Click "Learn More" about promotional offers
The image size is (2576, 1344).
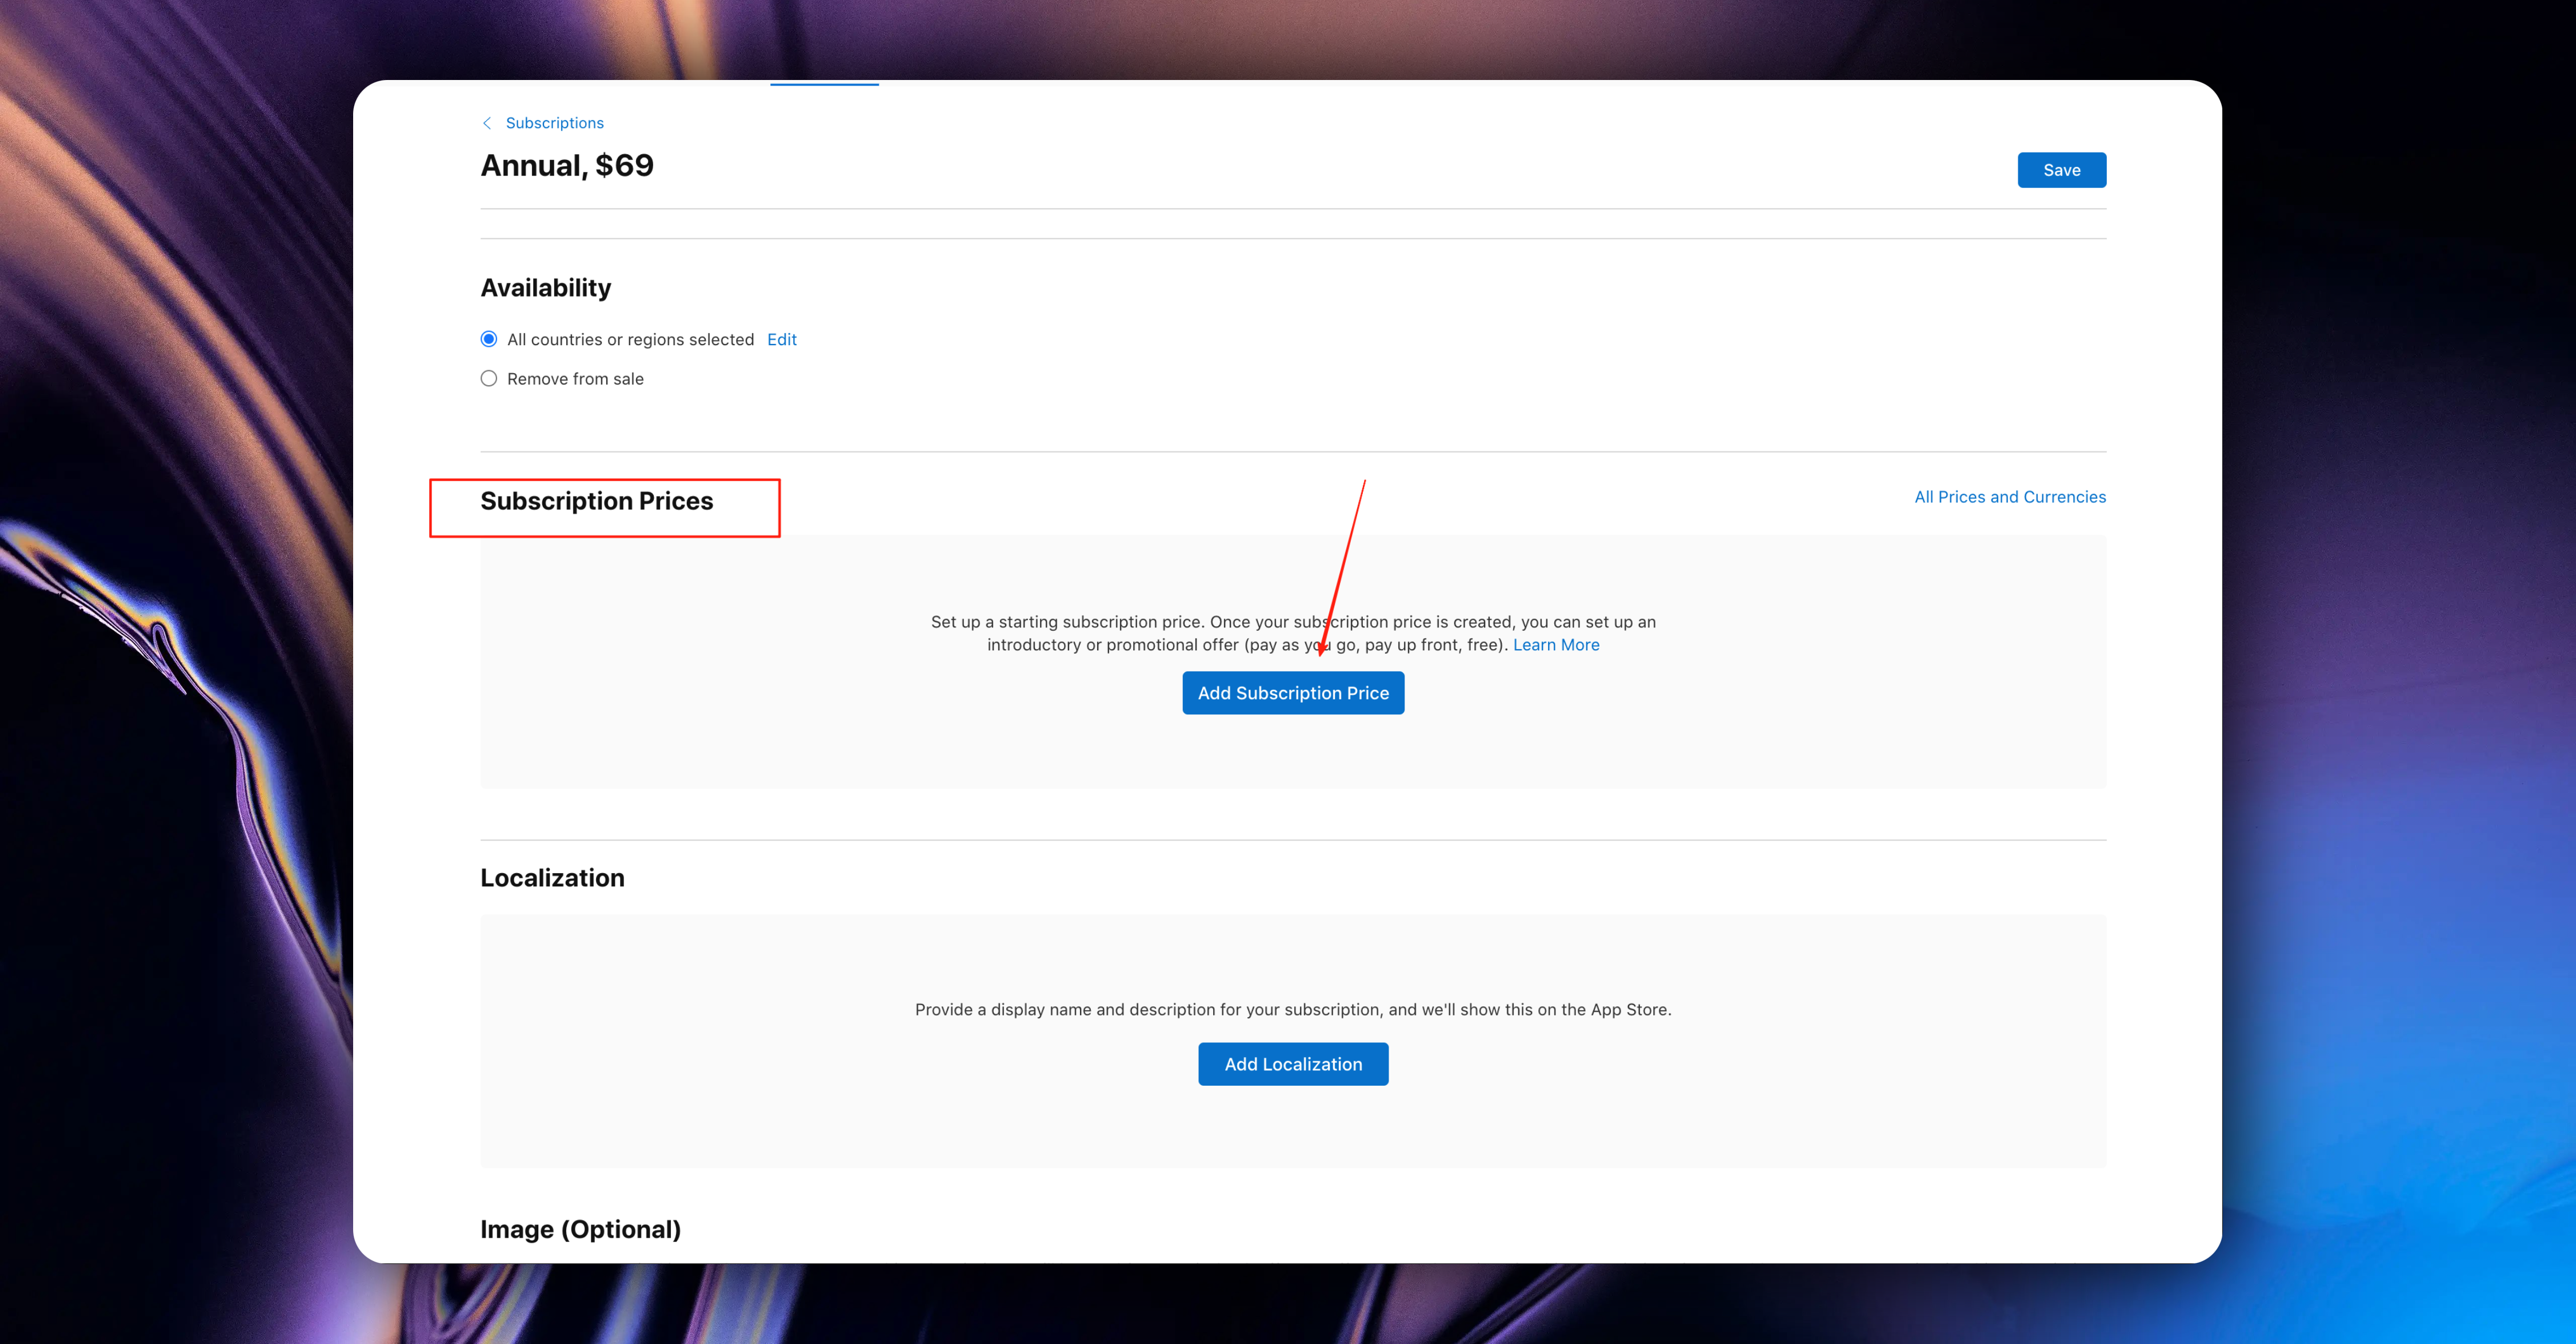tap(1556, 644)
